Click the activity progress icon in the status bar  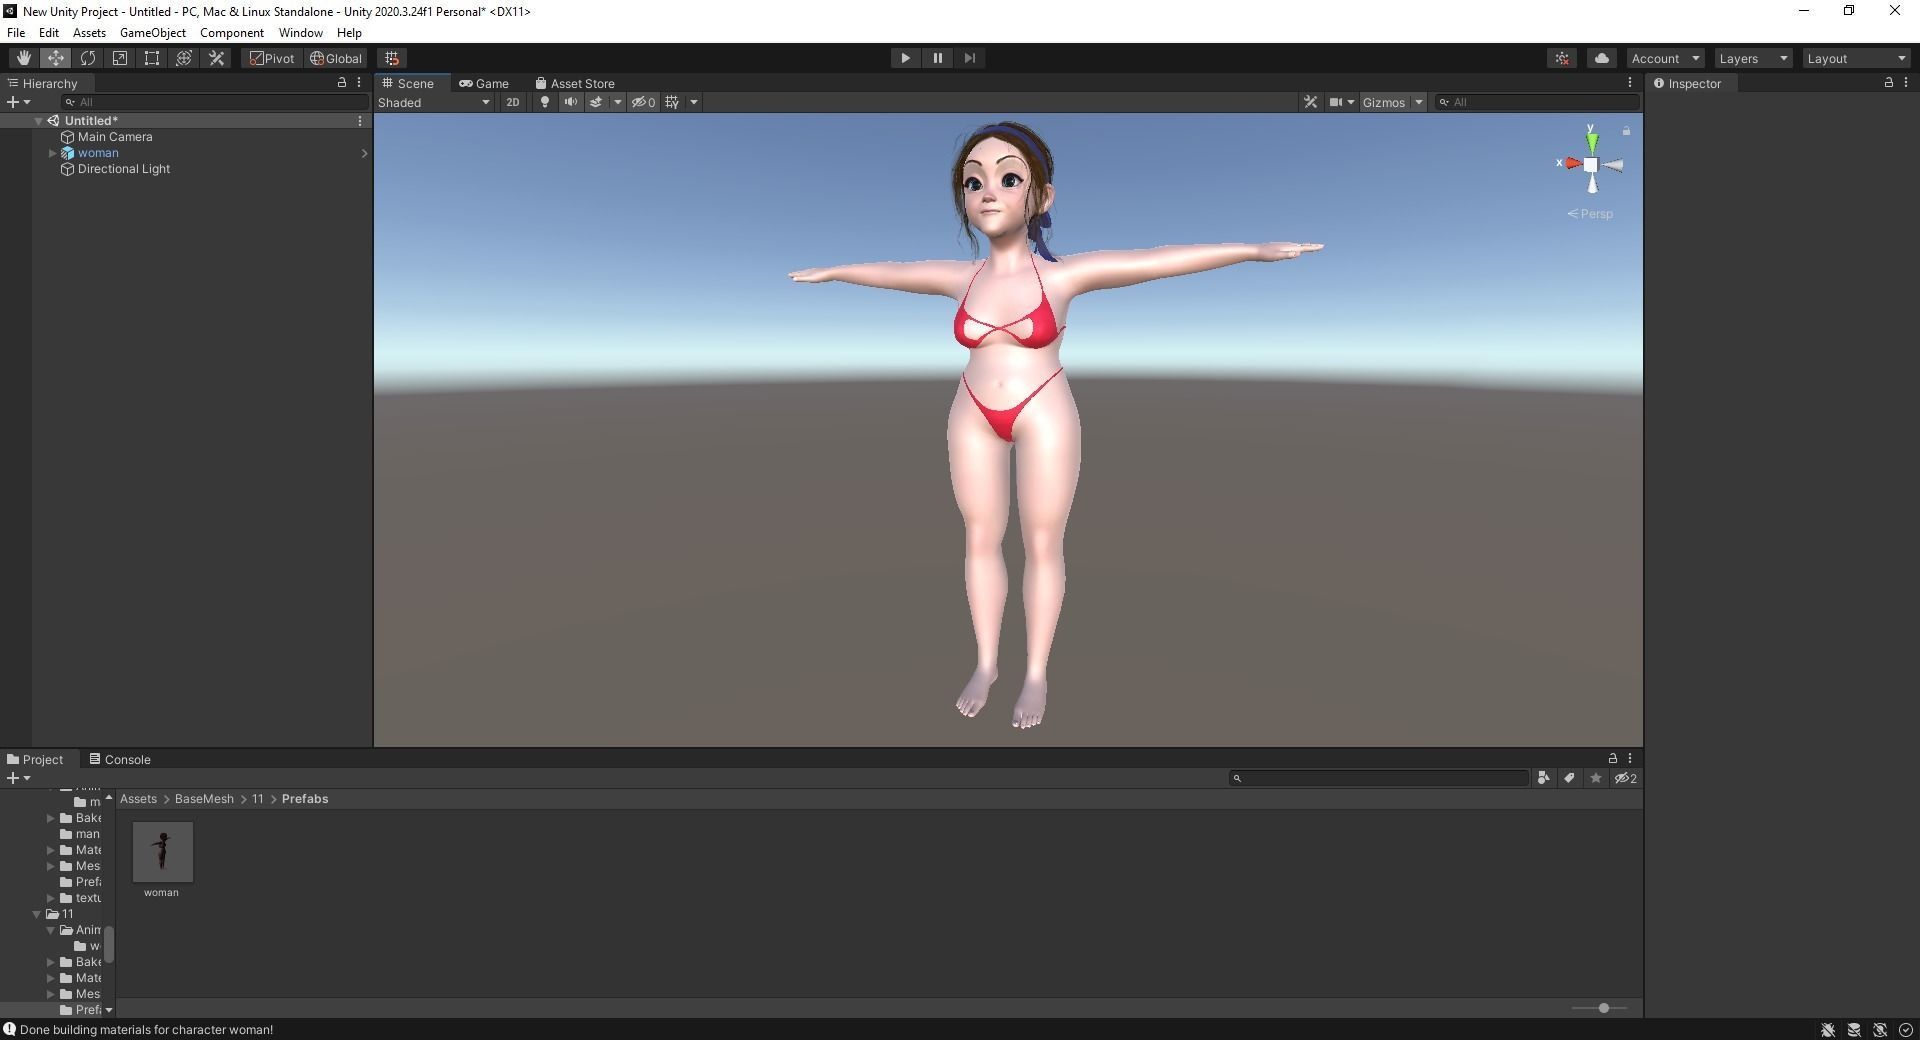click(1906, 1030)
